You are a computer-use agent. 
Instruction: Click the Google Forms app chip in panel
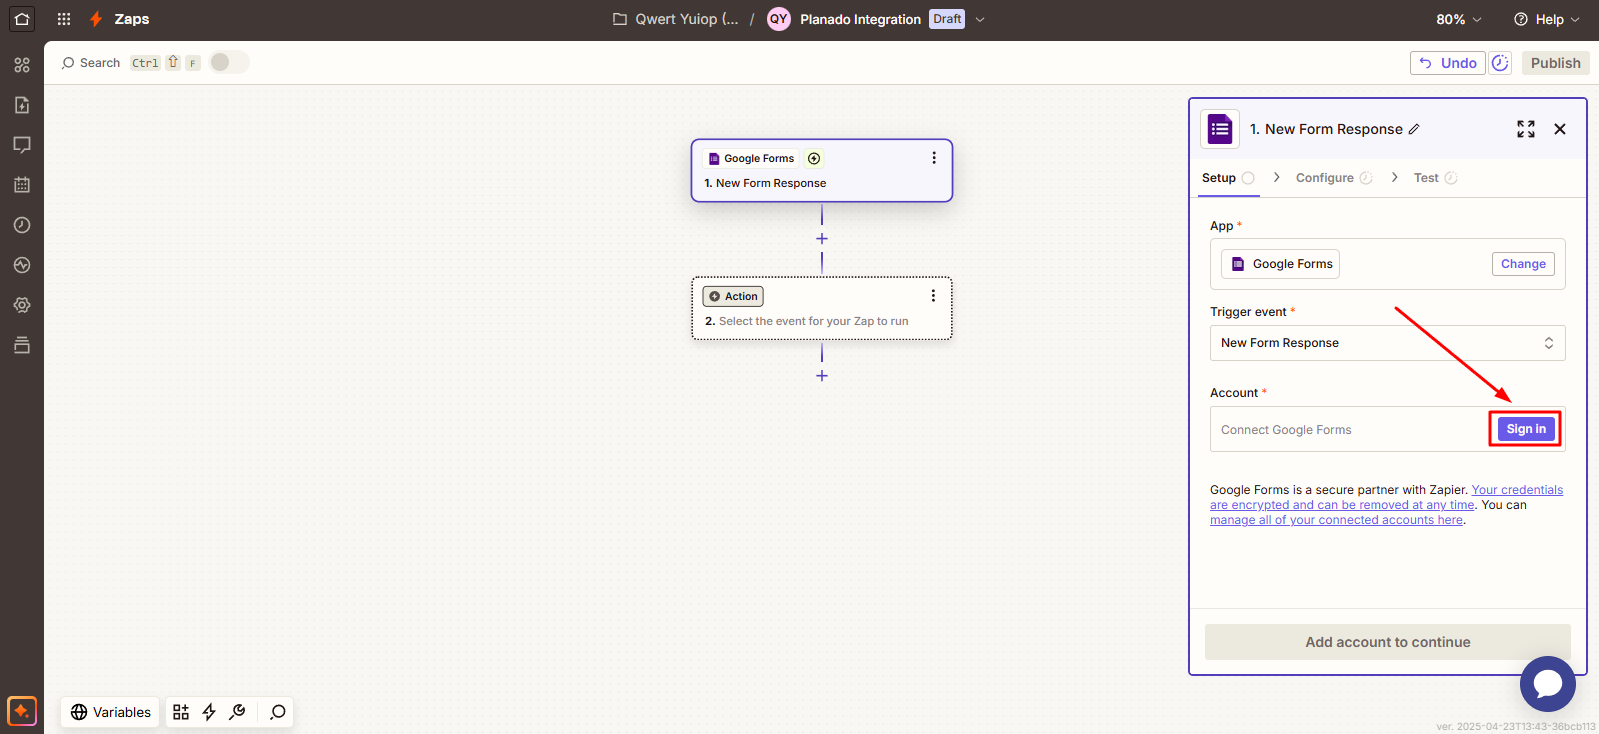click(x=1280, y=264)
